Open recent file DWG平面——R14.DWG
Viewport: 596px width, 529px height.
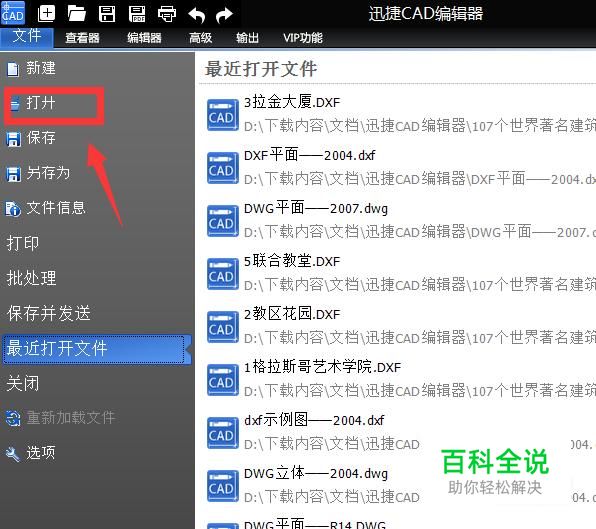click(x=315, y=524)
